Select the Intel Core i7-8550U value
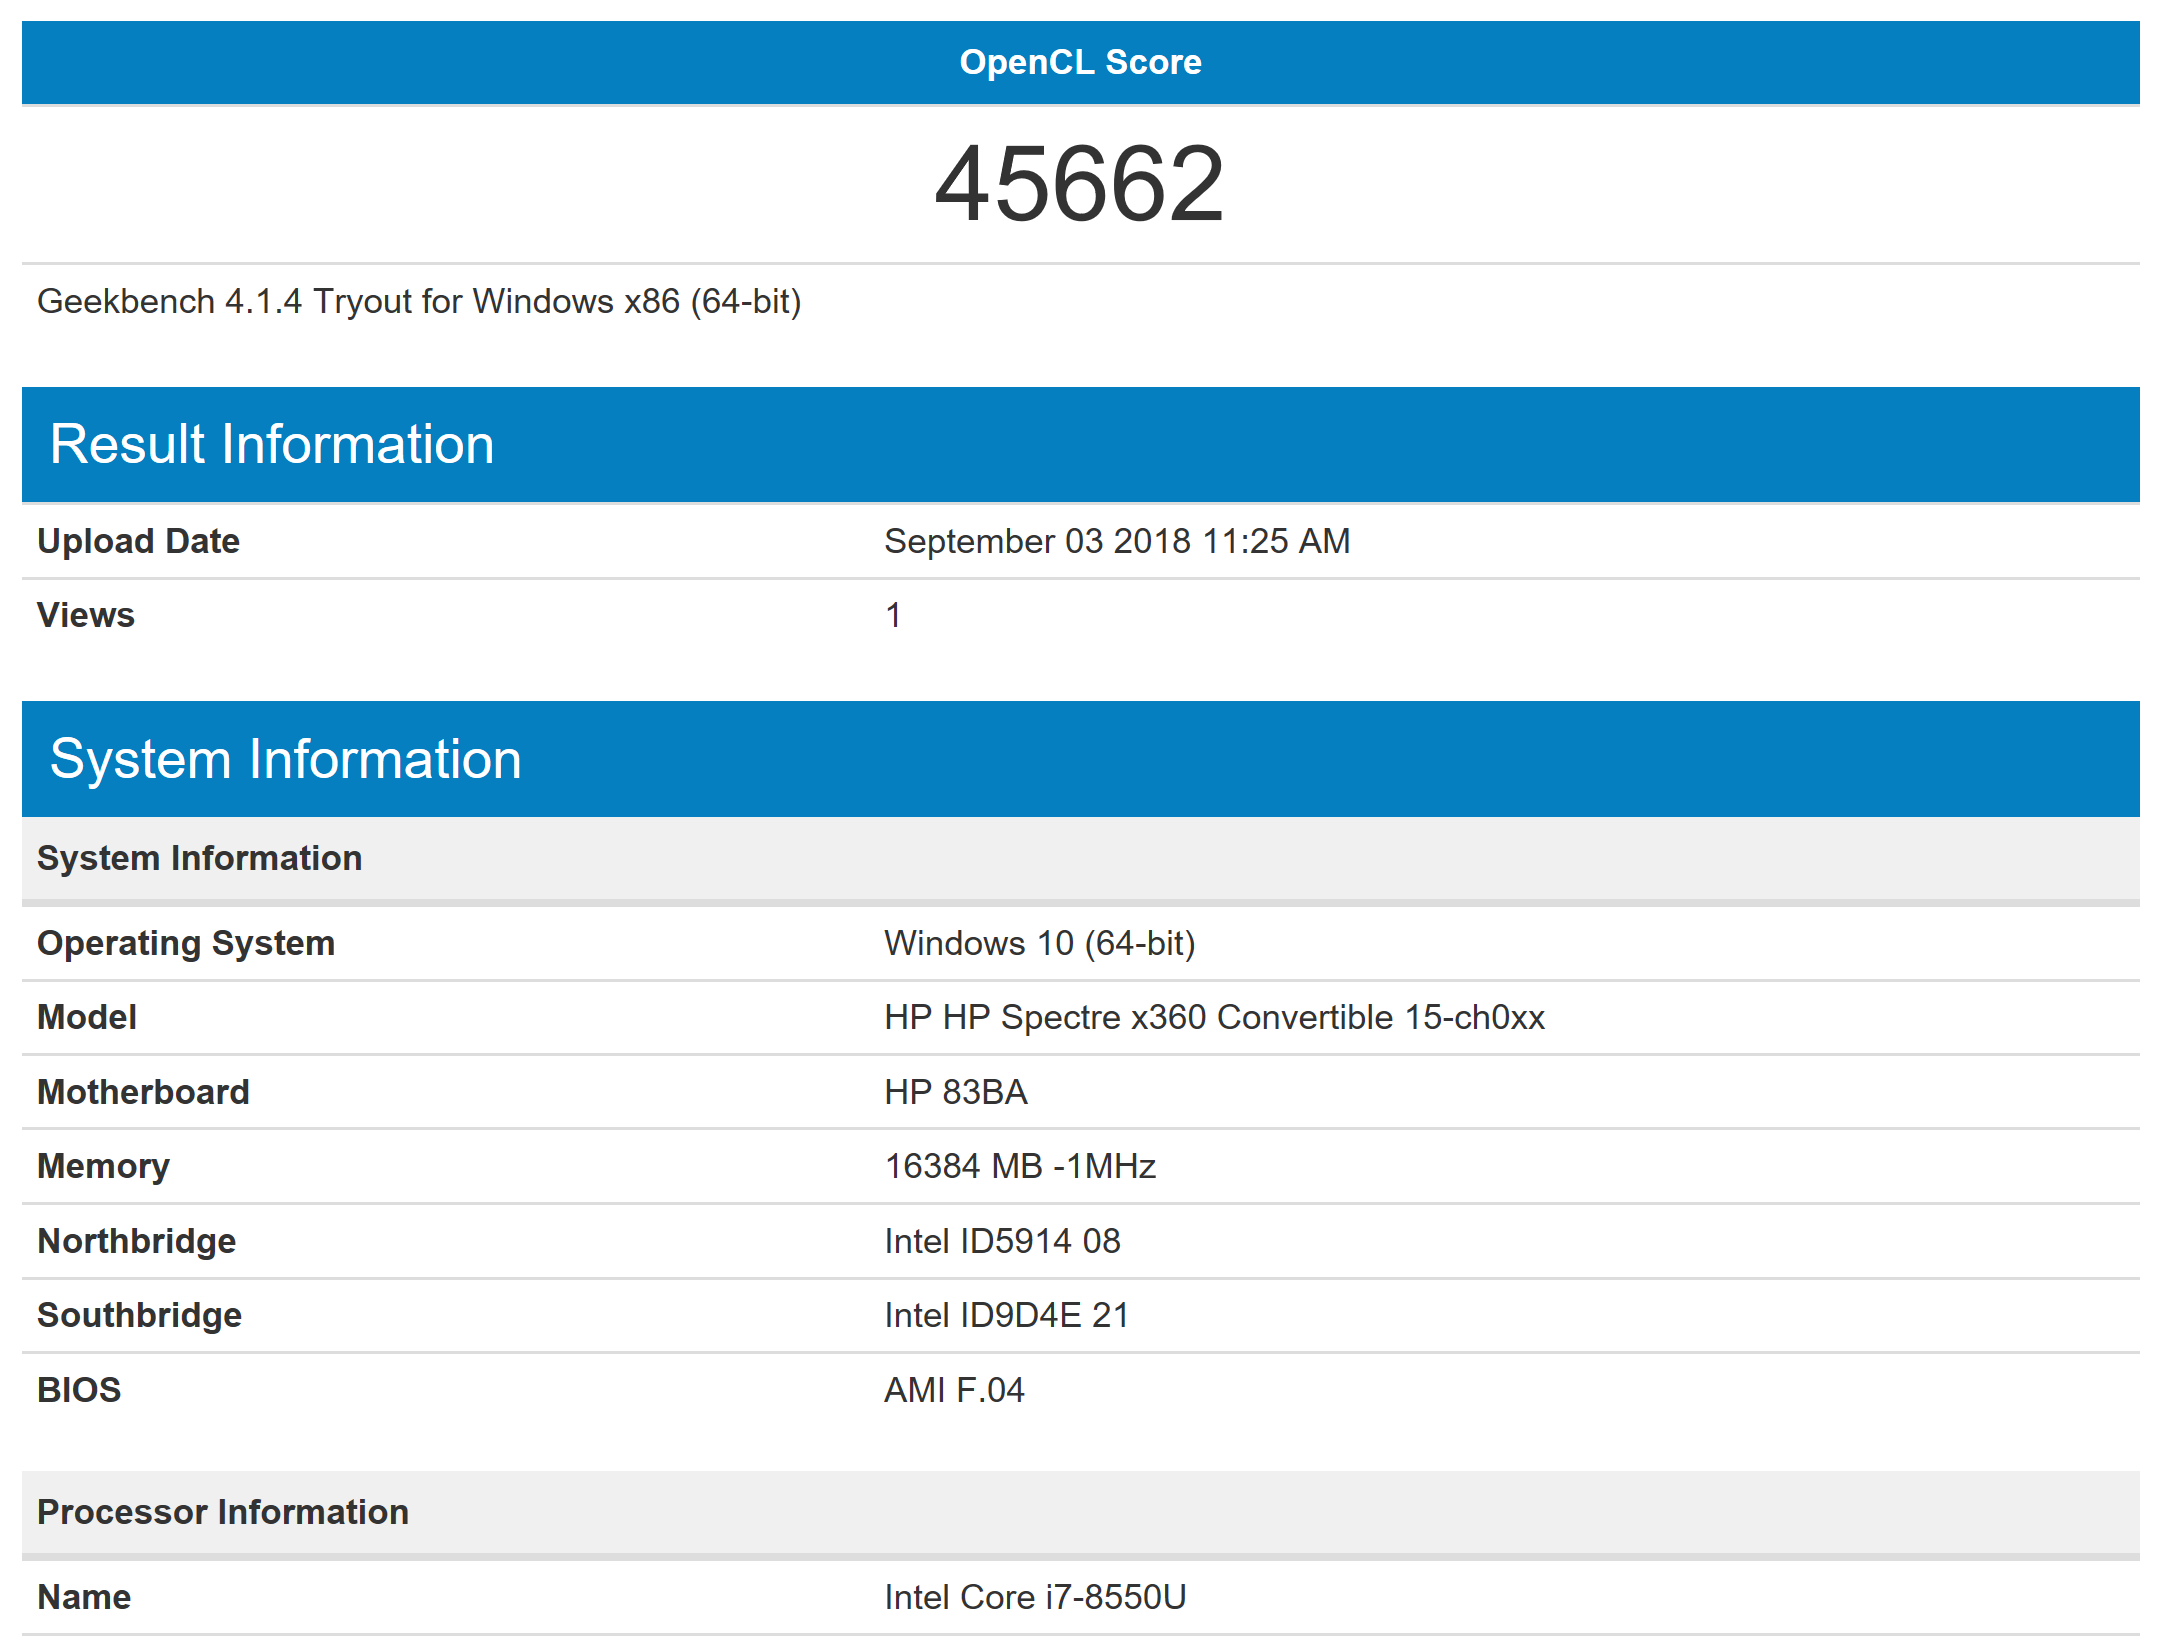Screen dimensions: 2178x1651 [x=1035, y=1597]
